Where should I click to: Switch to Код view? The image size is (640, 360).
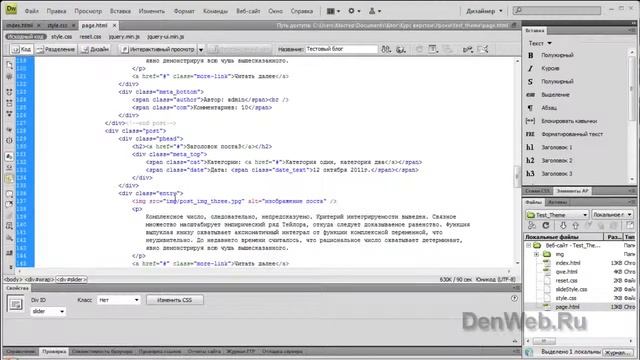[x=21, y=49]
